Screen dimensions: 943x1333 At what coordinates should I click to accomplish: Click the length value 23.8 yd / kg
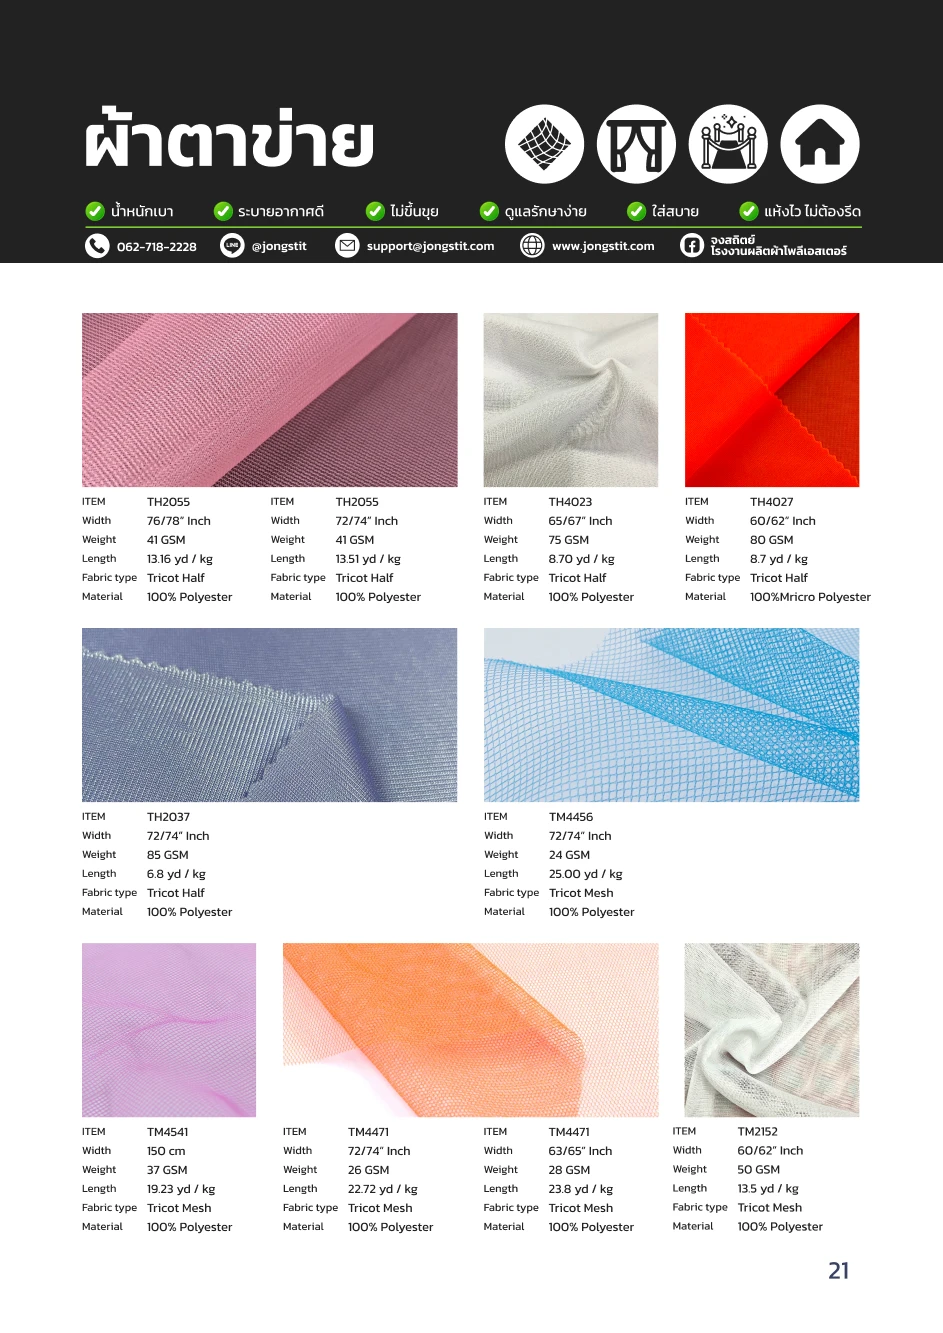tap(581, 1189)
